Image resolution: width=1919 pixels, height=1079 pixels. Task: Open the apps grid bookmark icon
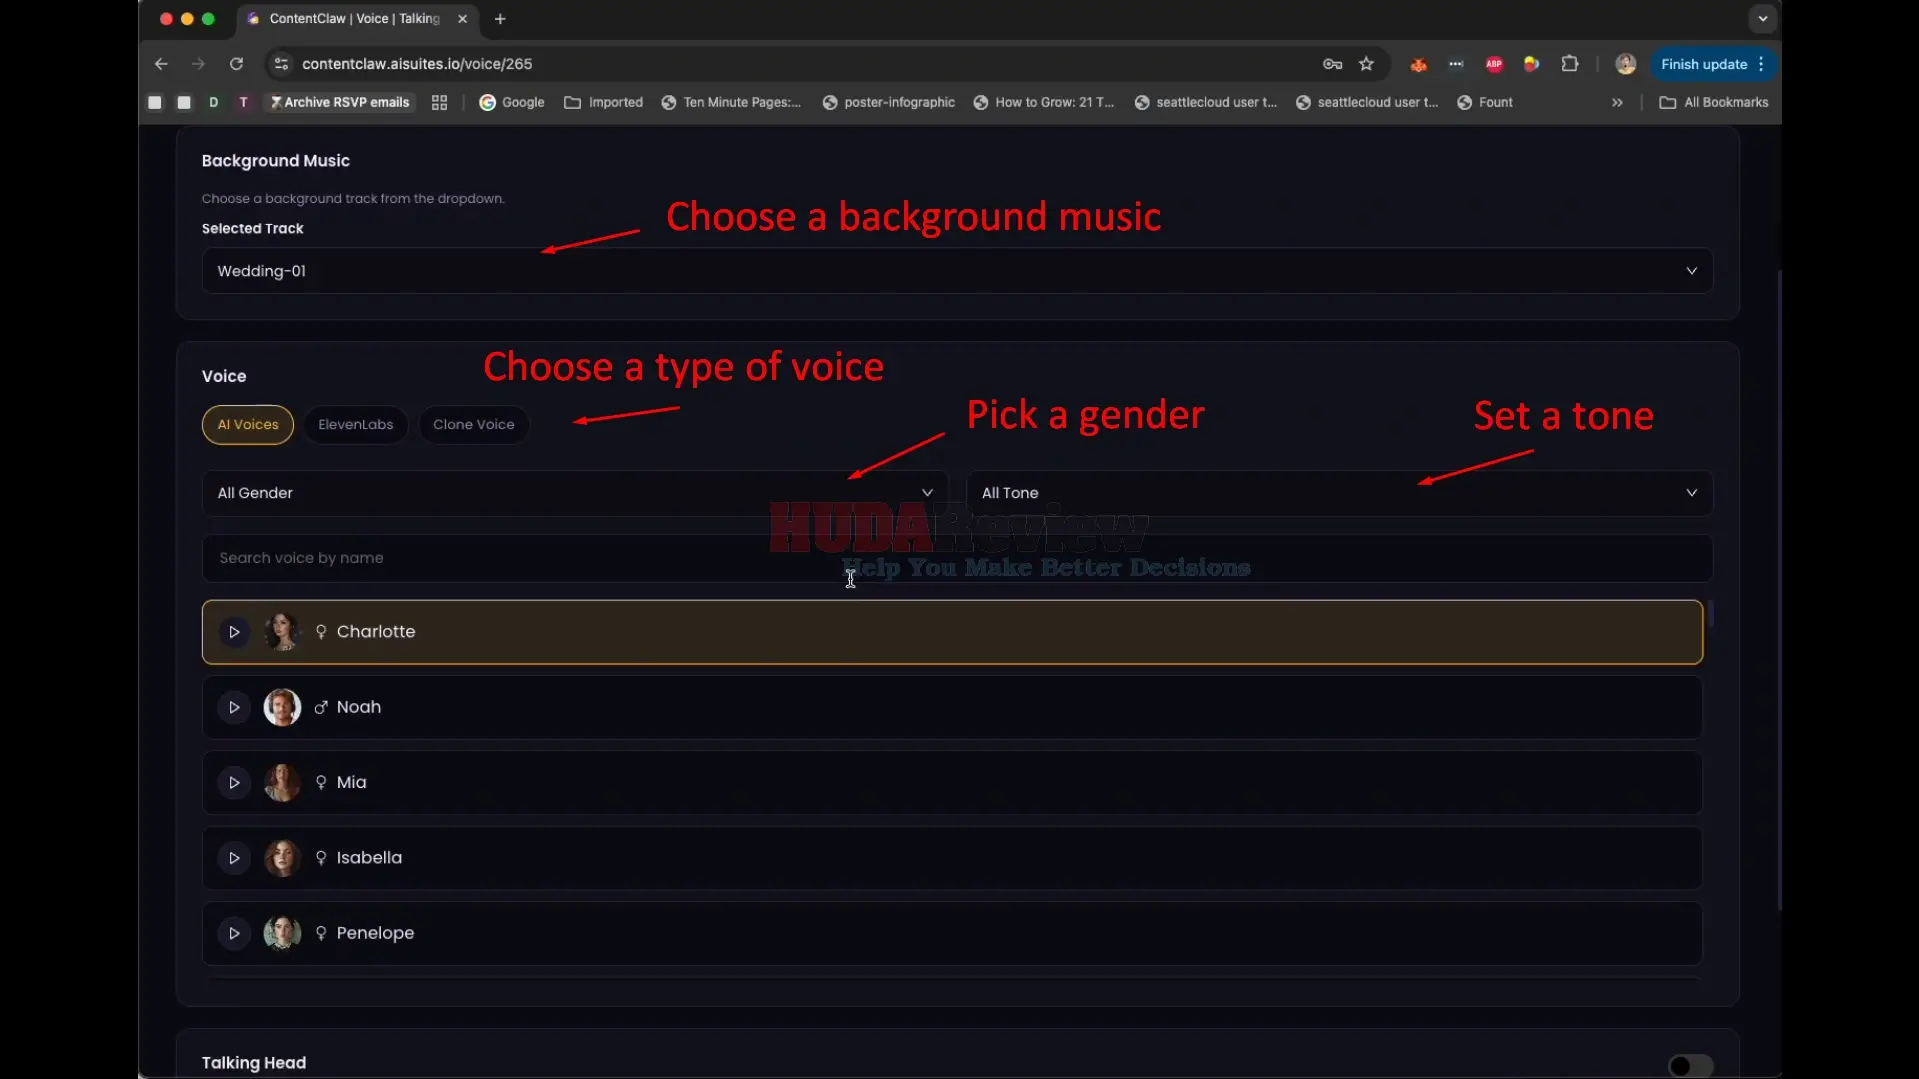[439, 102]
